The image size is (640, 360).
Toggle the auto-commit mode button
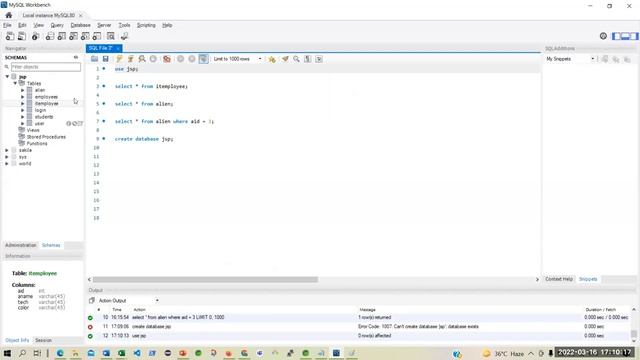(203, 59)
